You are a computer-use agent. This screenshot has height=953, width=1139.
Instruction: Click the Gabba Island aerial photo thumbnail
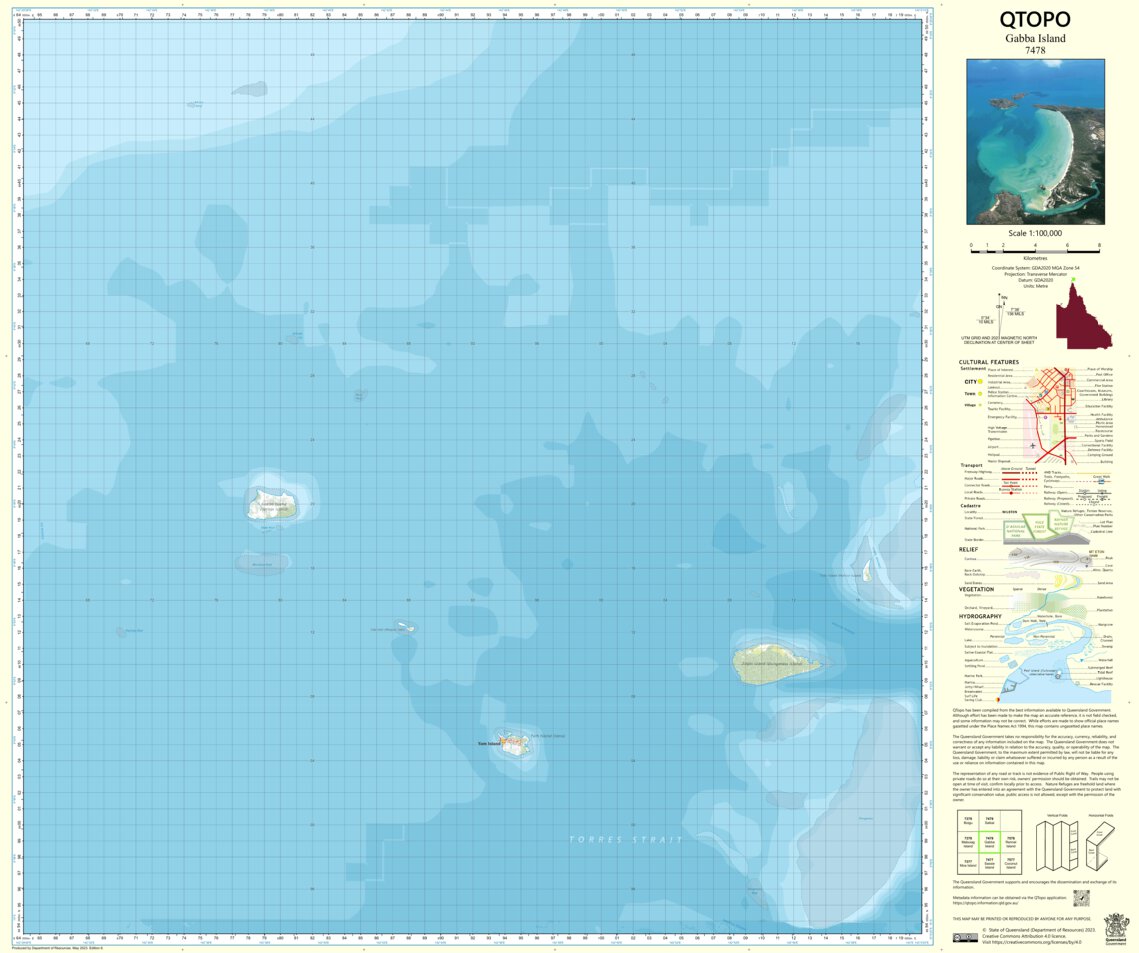click(x=1035, y=145)
